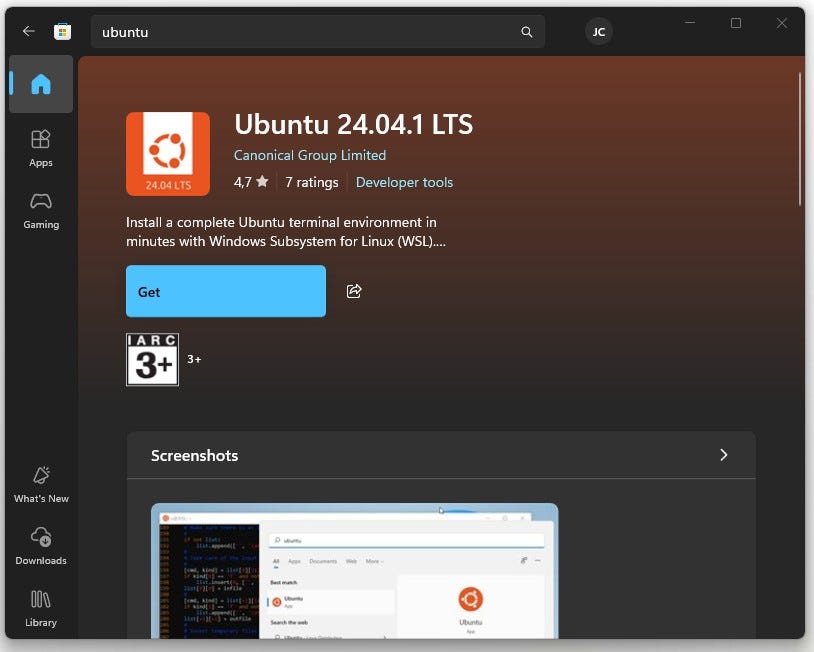
Task: Click the 3+ age rating label
Action: pos(194,359)
